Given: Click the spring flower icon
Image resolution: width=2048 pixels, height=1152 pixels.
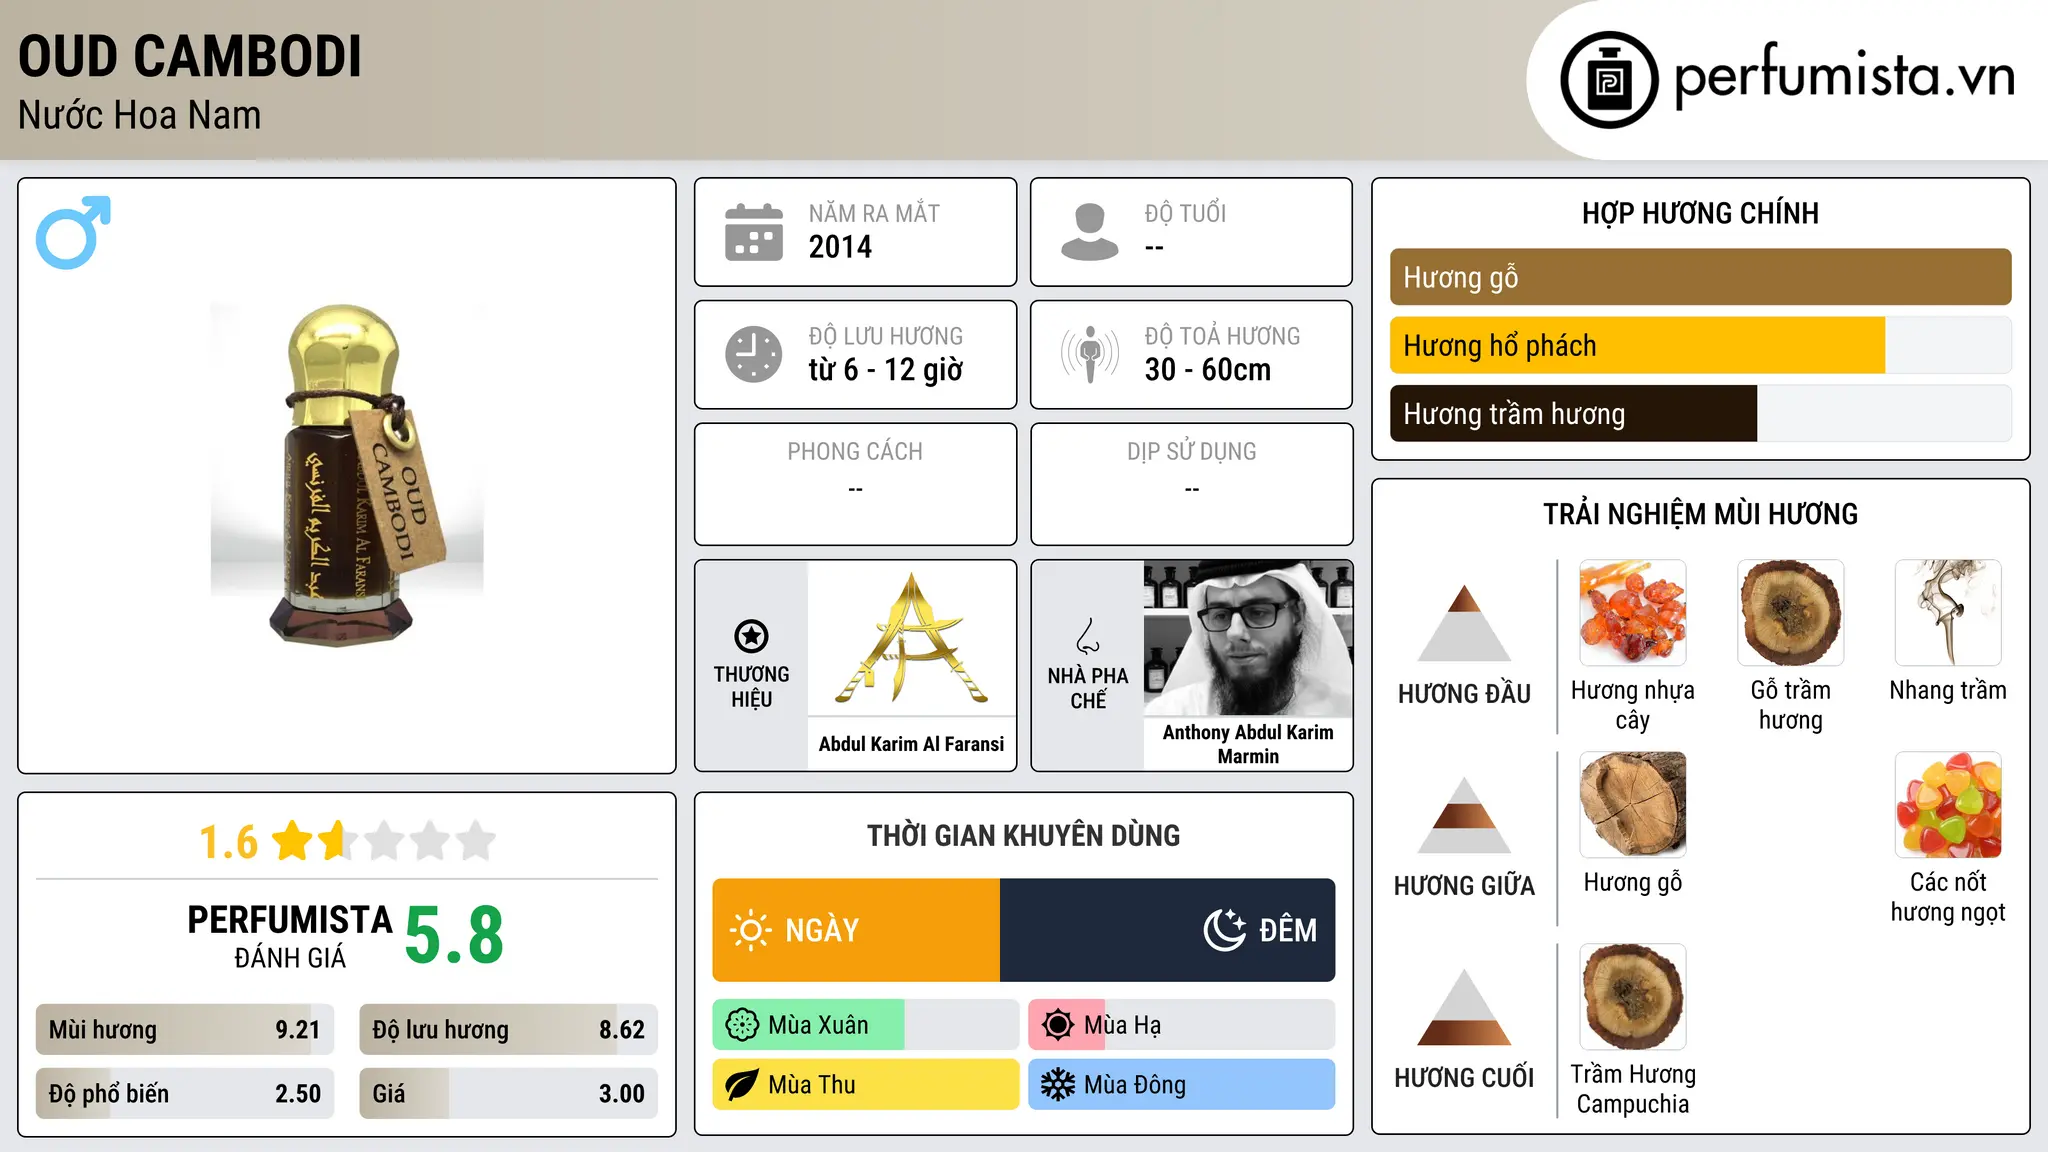Looking at the screenshot, I should [x=742, y=1025].
